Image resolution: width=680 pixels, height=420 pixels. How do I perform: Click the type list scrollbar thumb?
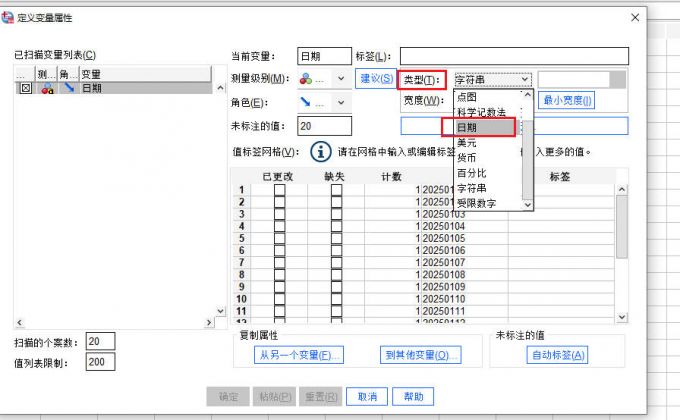[527, 159]
